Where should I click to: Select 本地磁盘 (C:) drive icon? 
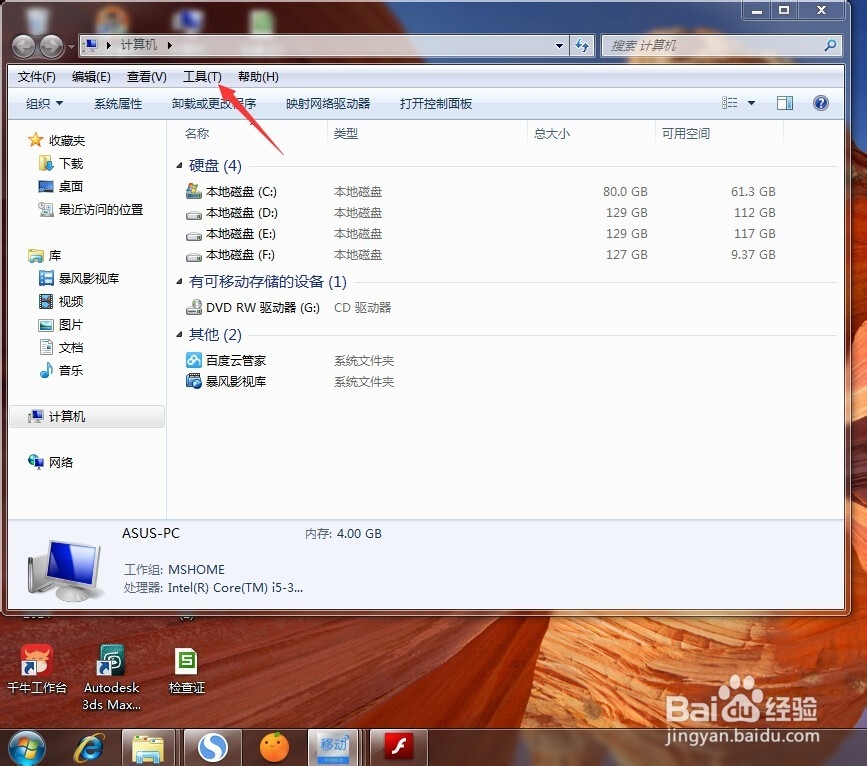pyautogui.click(x=194, y=191)
